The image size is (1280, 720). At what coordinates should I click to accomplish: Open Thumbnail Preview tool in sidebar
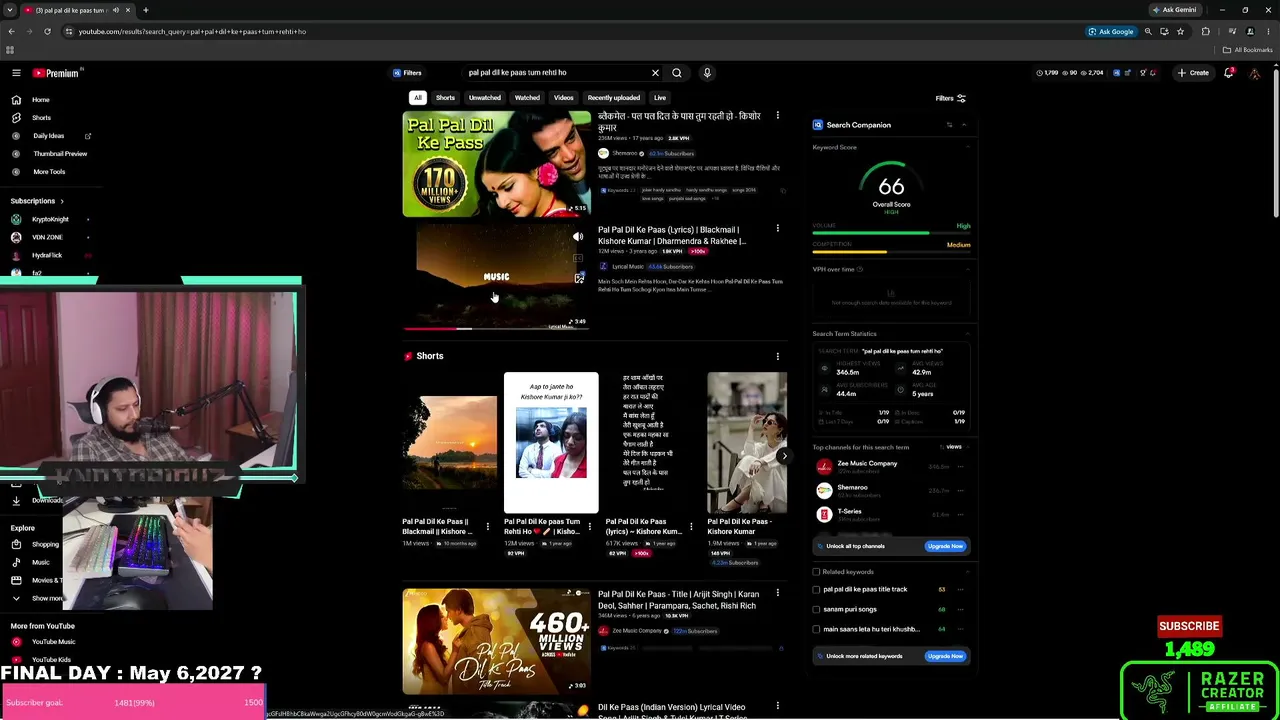[60, 154]
